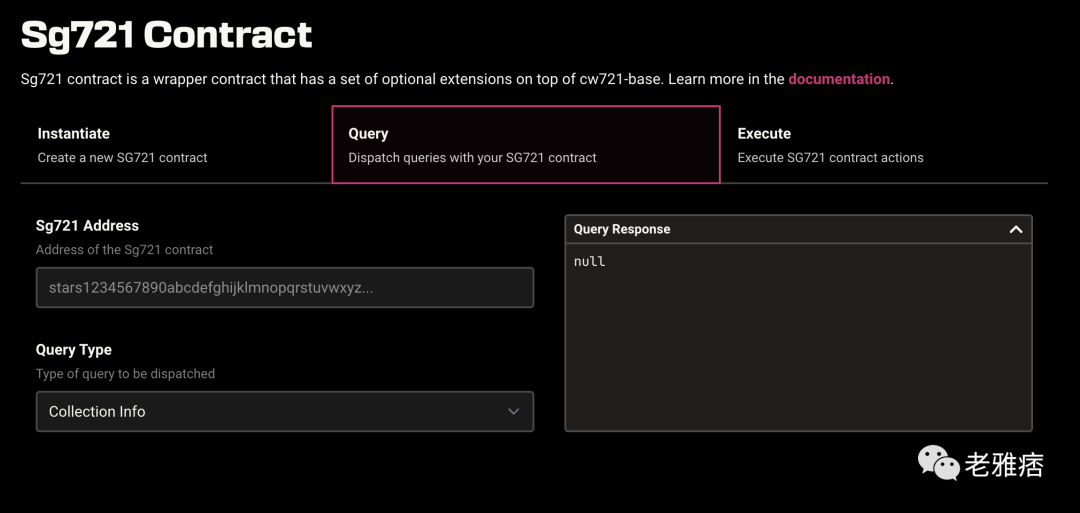The height and width of the screenshot is (513, 1080).
Task: Open the Collection Info query type dropdown
Action: 284,412
